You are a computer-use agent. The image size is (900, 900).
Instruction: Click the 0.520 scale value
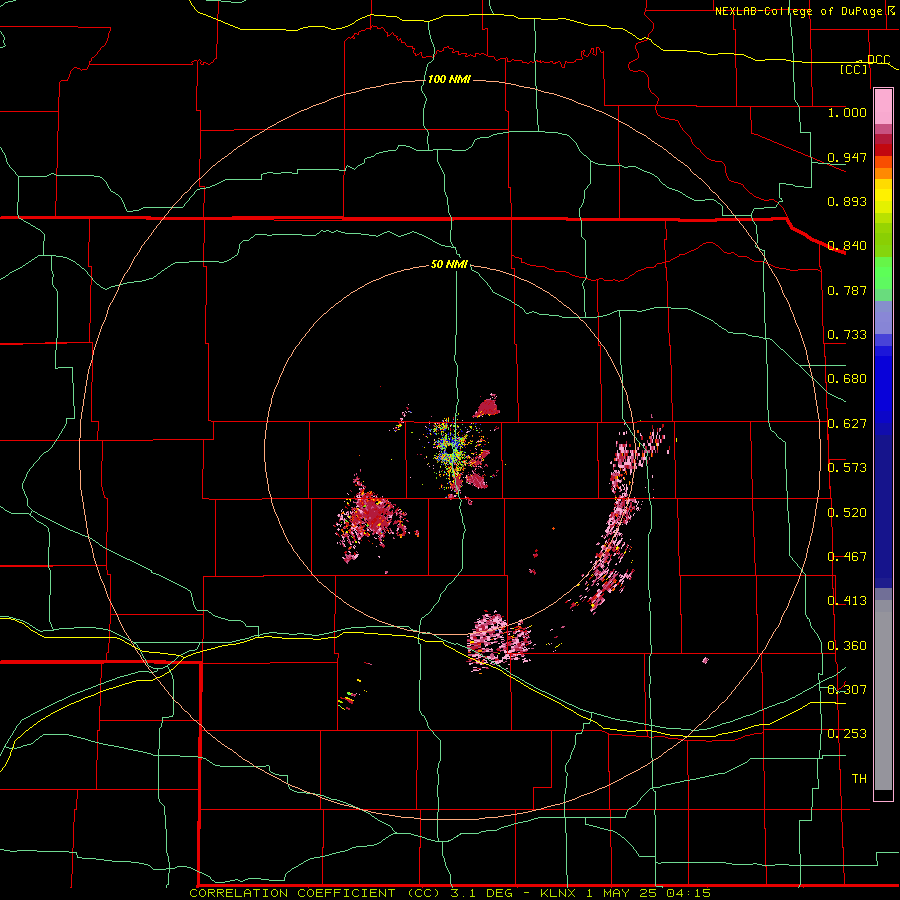click(x=847, y=513)
